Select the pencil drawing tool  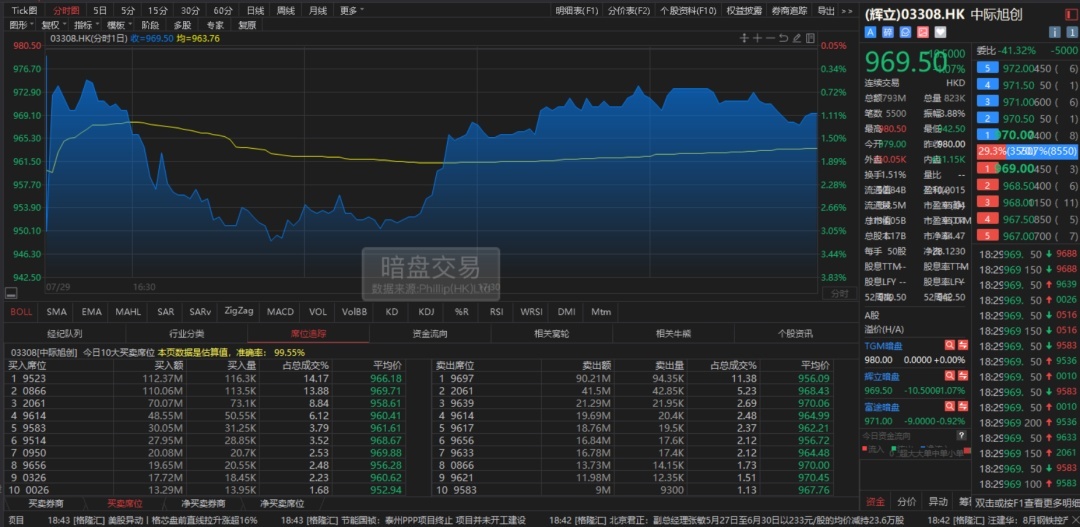click(x=797, y=38)
